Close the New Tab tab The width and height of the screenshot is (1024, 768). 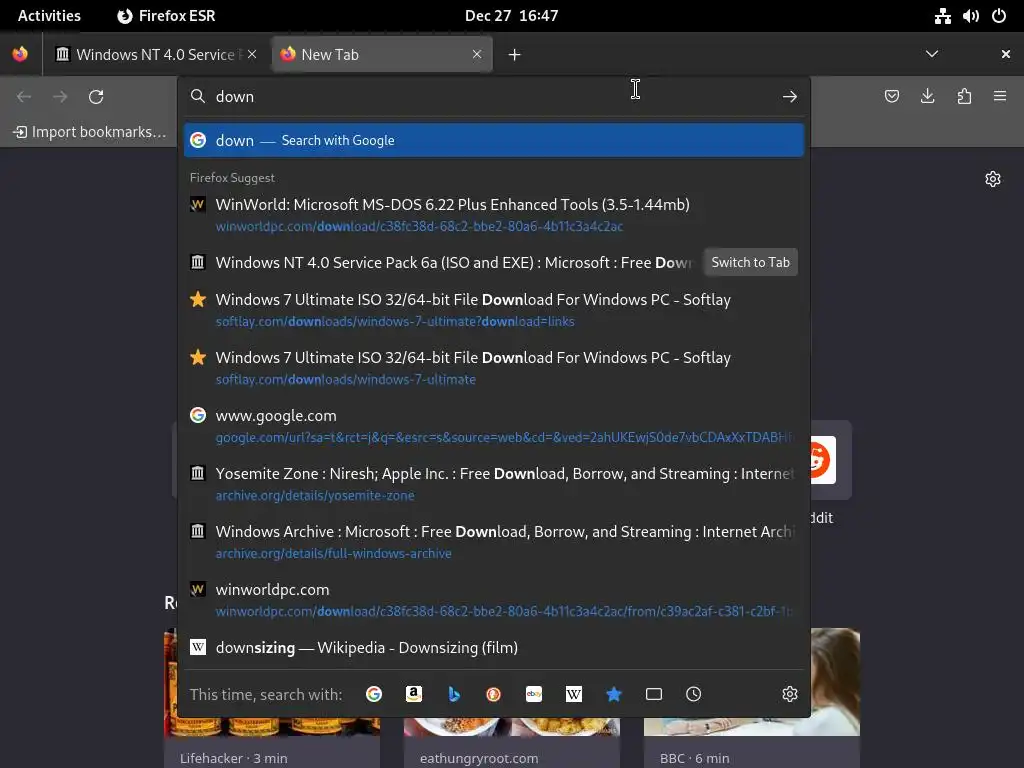(x=477, y=54)
